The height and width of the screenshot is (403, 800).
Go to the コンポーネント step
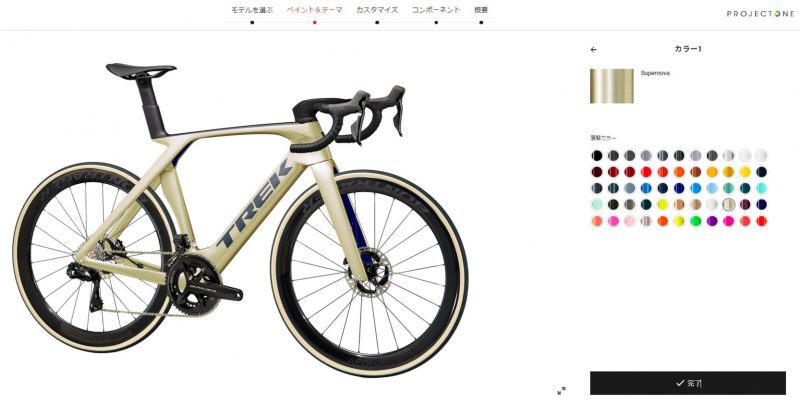point(436,10)
